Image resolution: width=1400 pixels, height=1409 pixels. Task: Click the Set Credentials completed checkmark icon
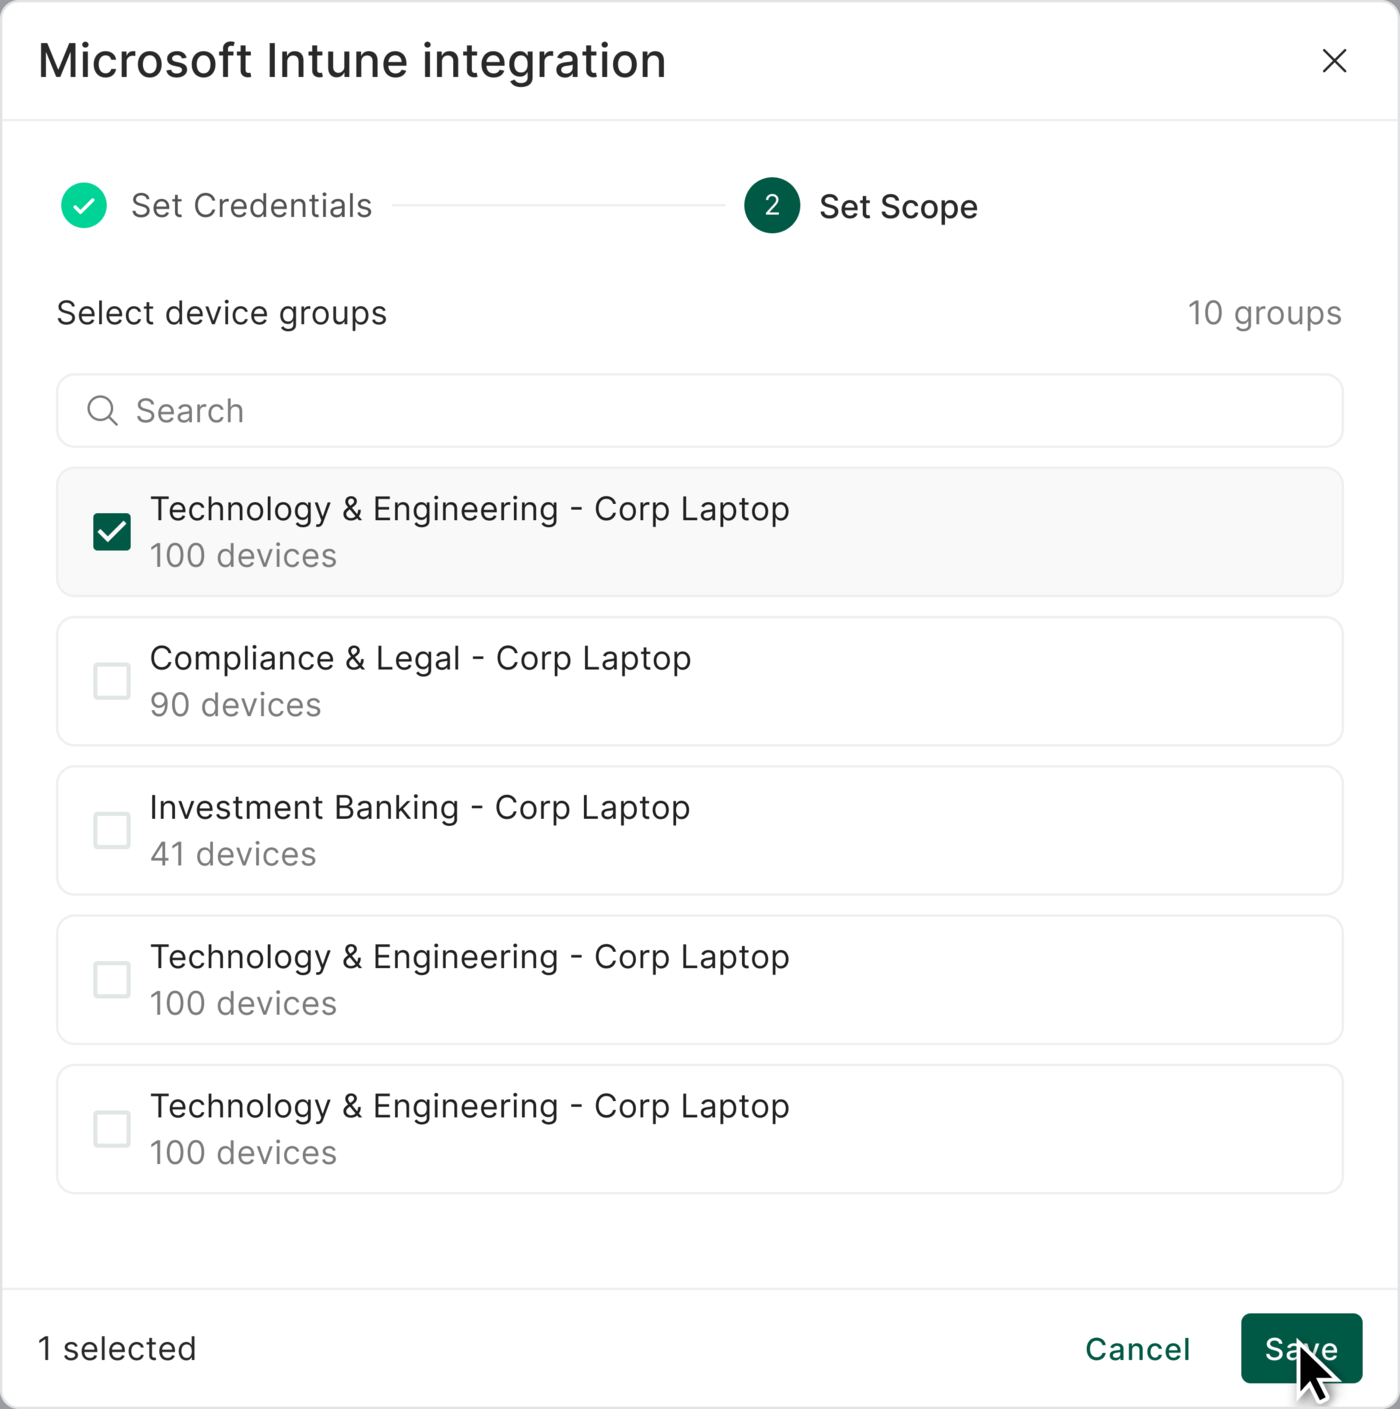pos(84,206)
